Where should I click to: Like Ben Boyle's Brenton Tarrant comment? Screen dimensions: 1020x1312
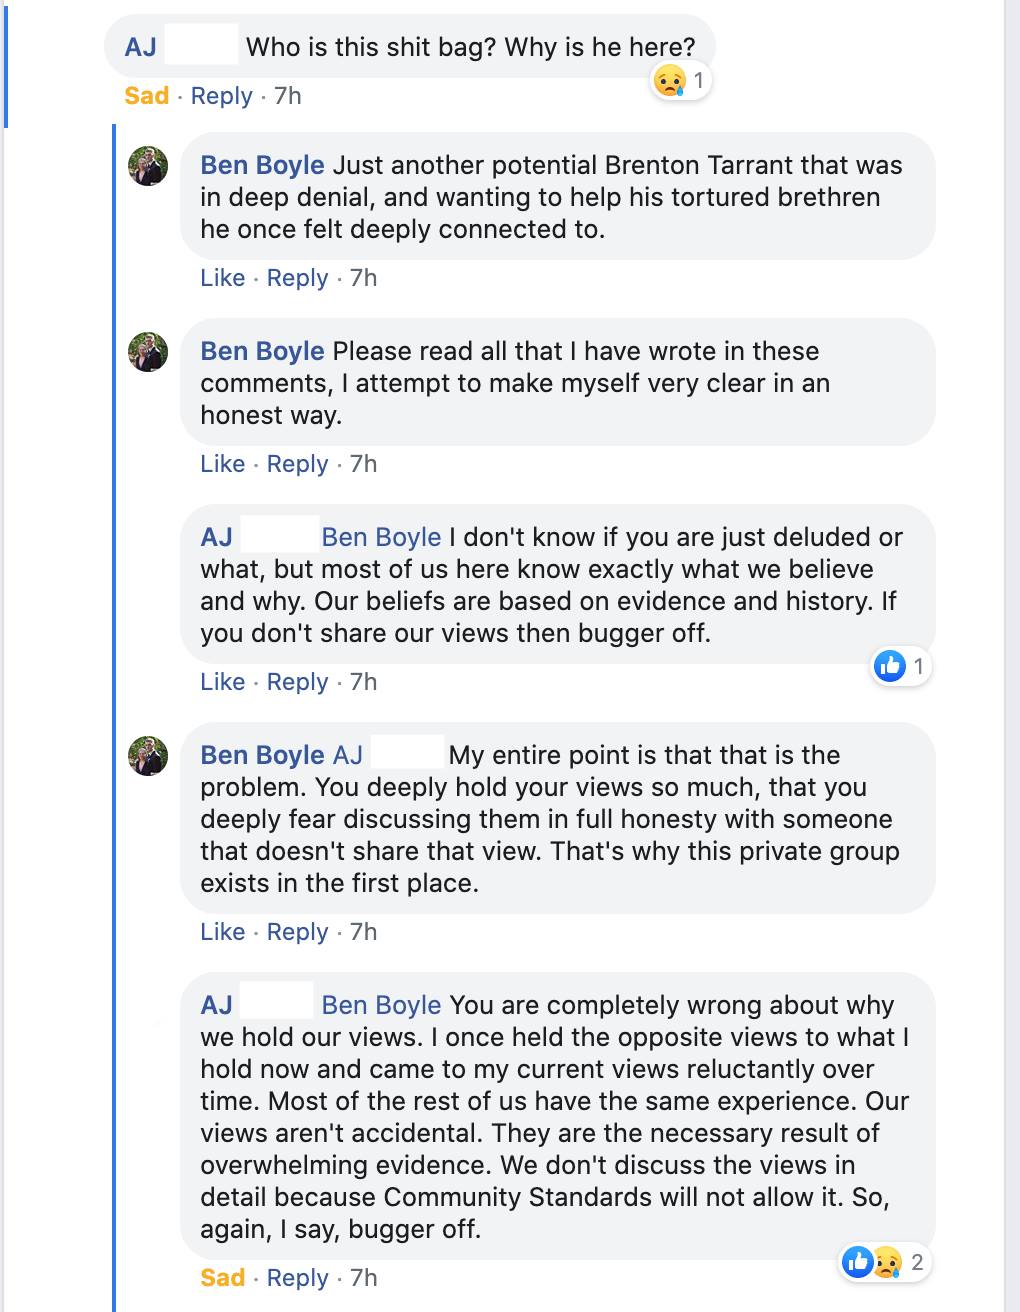point(222,278)
